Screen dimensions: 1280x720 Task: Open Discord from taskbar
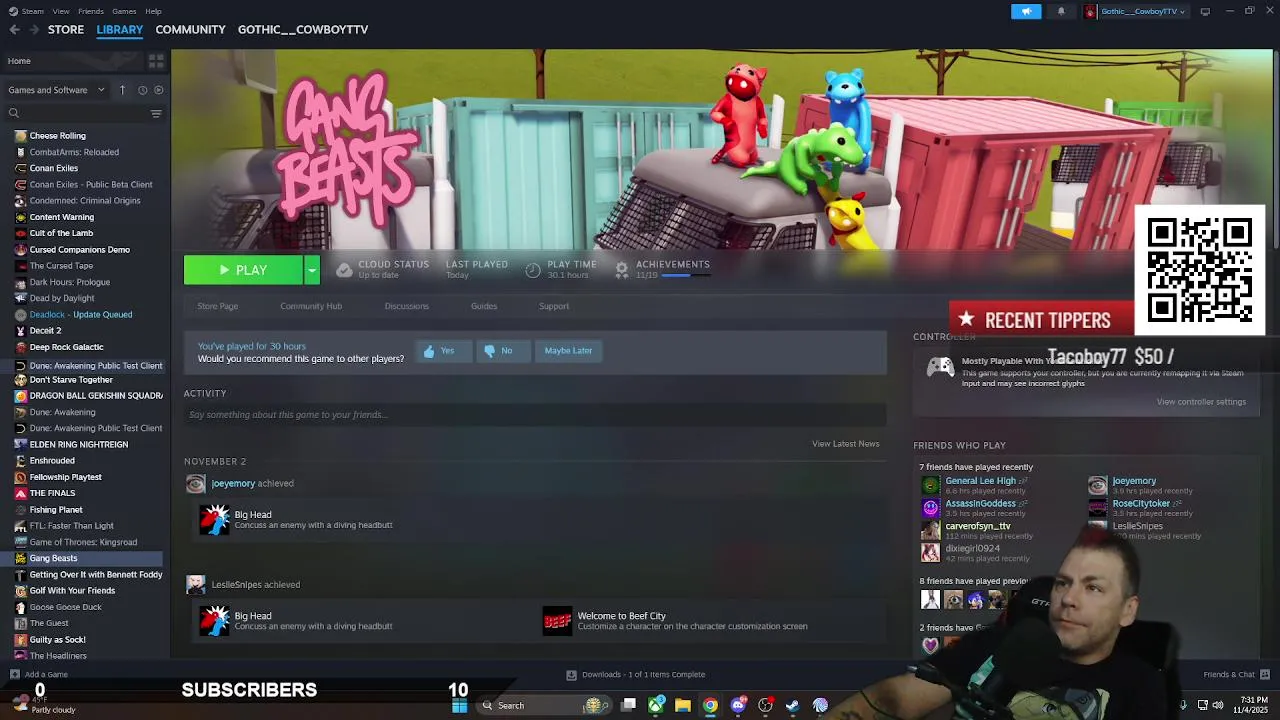coord(738,706)
